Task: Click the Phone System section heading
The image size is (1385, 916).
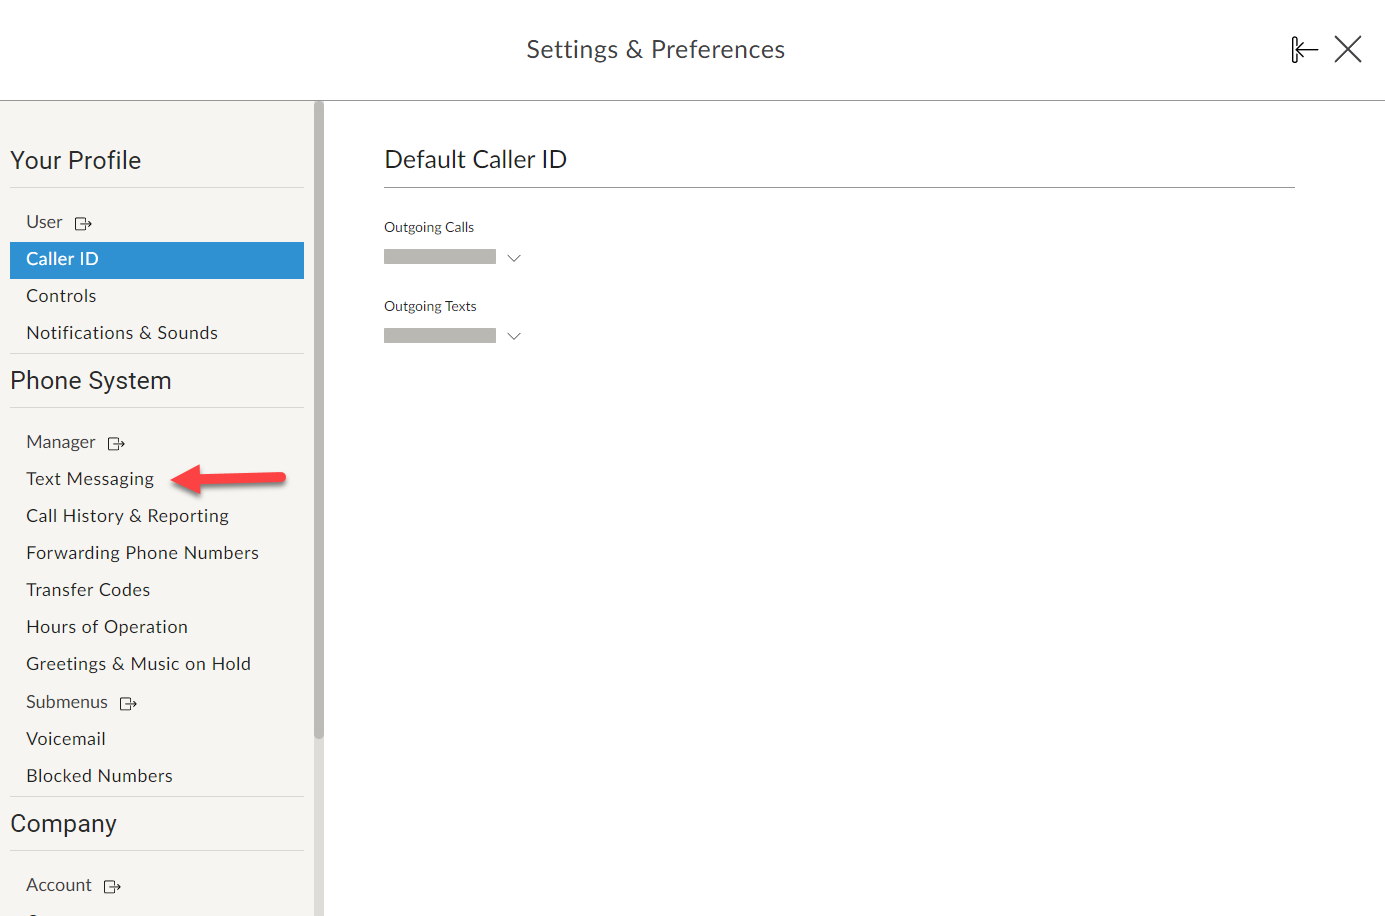Action: click(91, 381)
